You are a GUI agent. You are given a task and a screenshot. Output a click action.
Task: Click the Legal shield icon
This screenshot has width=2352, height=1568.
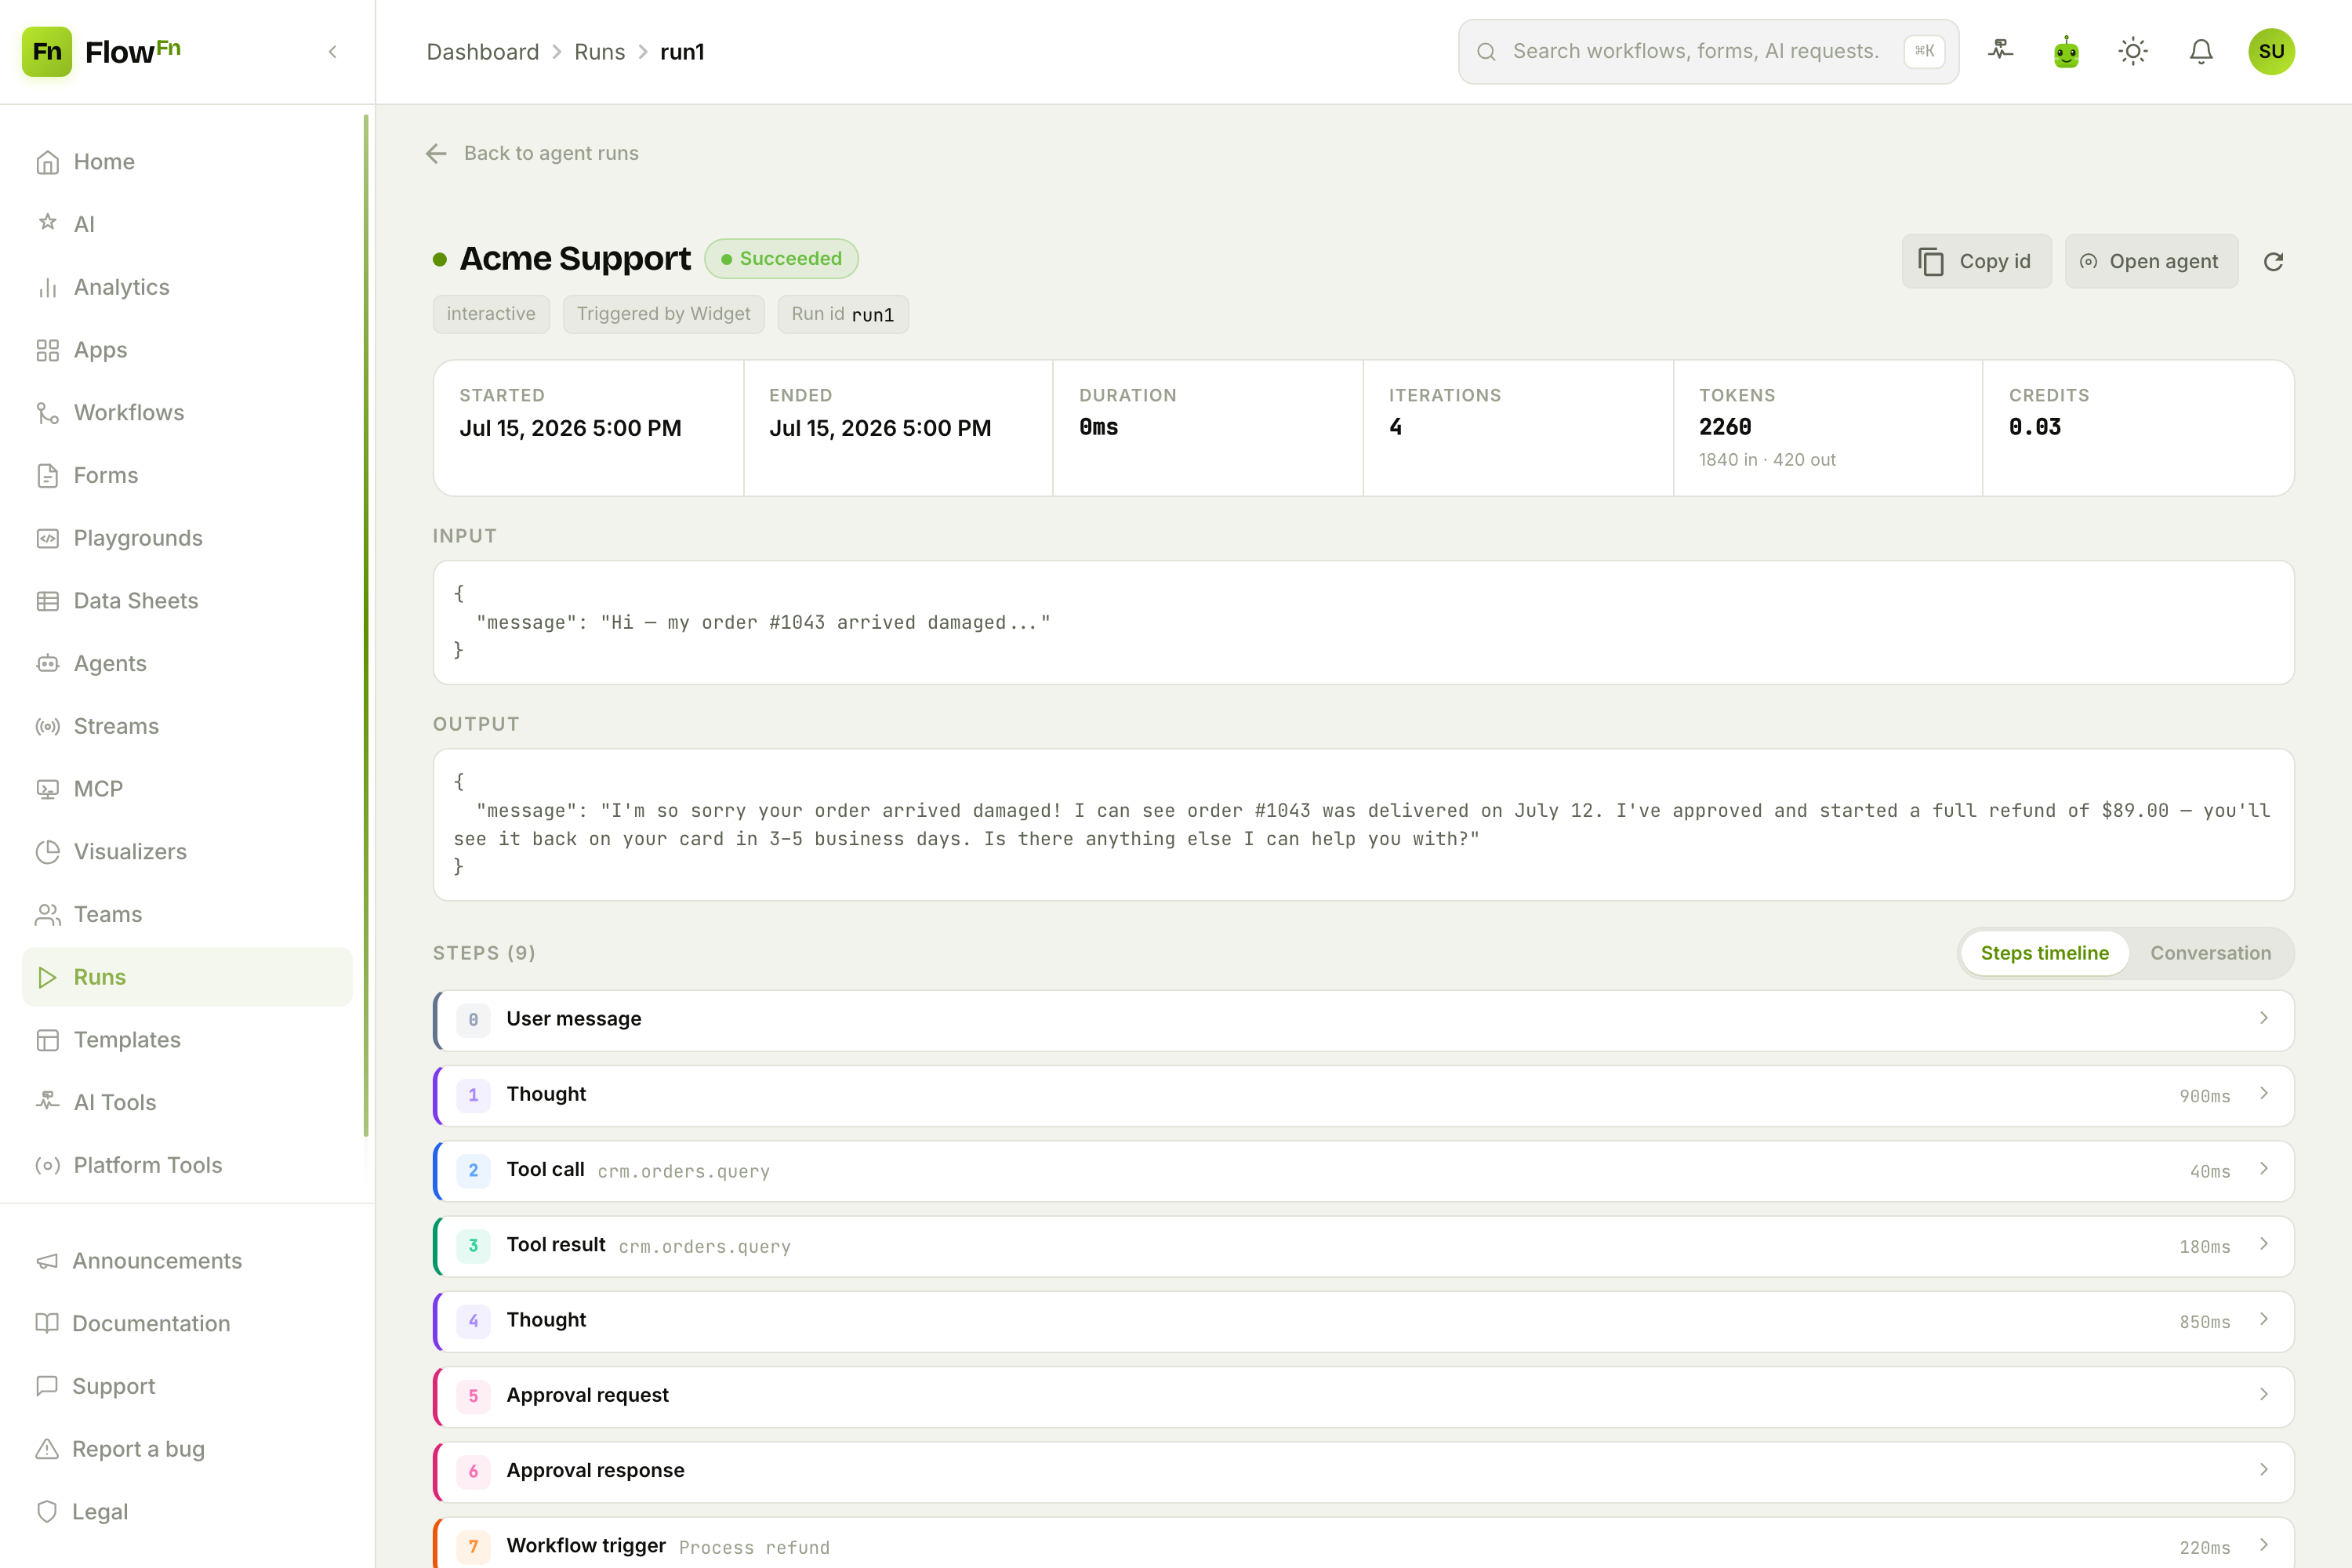tap(47, 1512)
